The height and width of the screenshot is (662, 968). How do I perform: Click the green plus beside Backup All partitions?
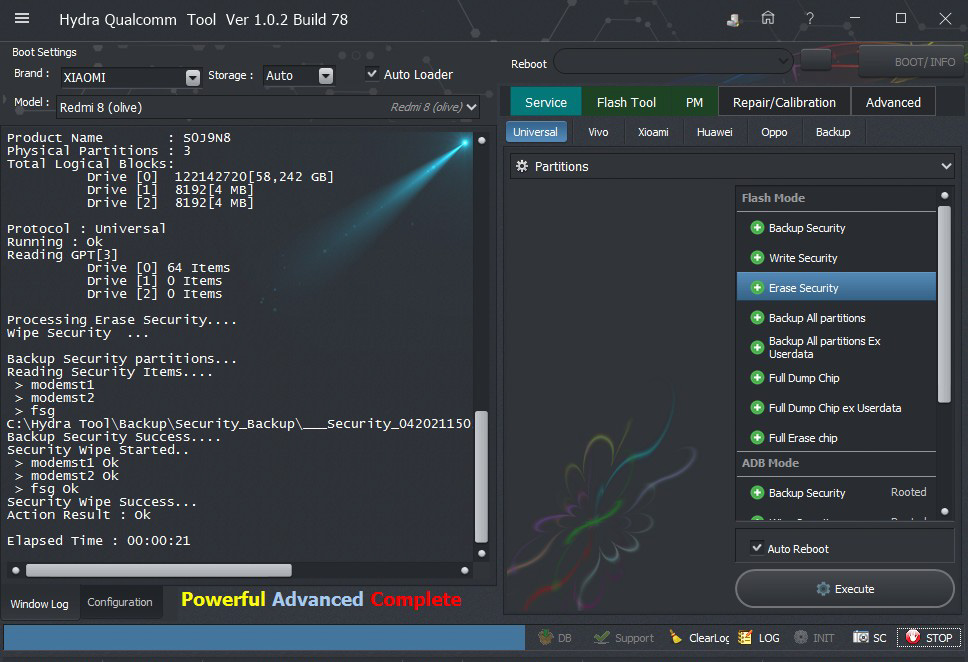click(757, 318)
